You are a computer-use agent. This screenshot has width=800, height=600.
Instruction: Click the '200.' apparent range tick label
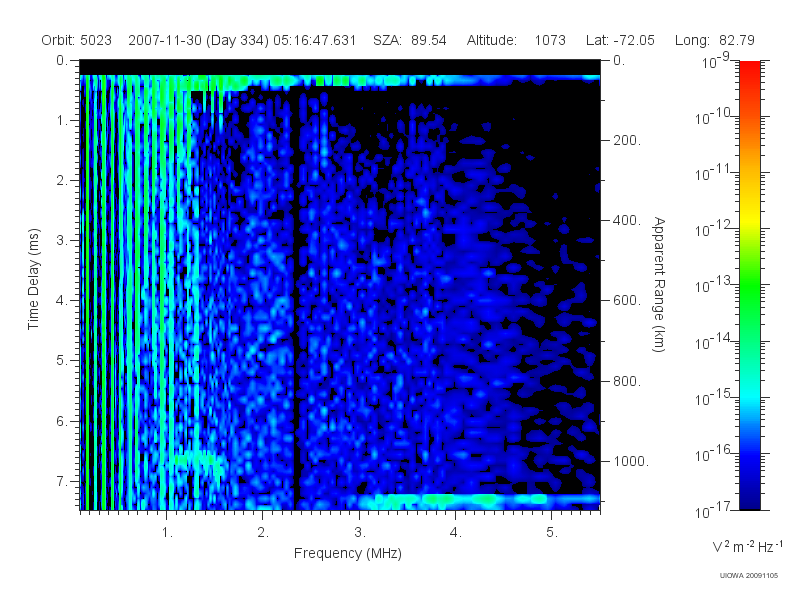(627, 140)
